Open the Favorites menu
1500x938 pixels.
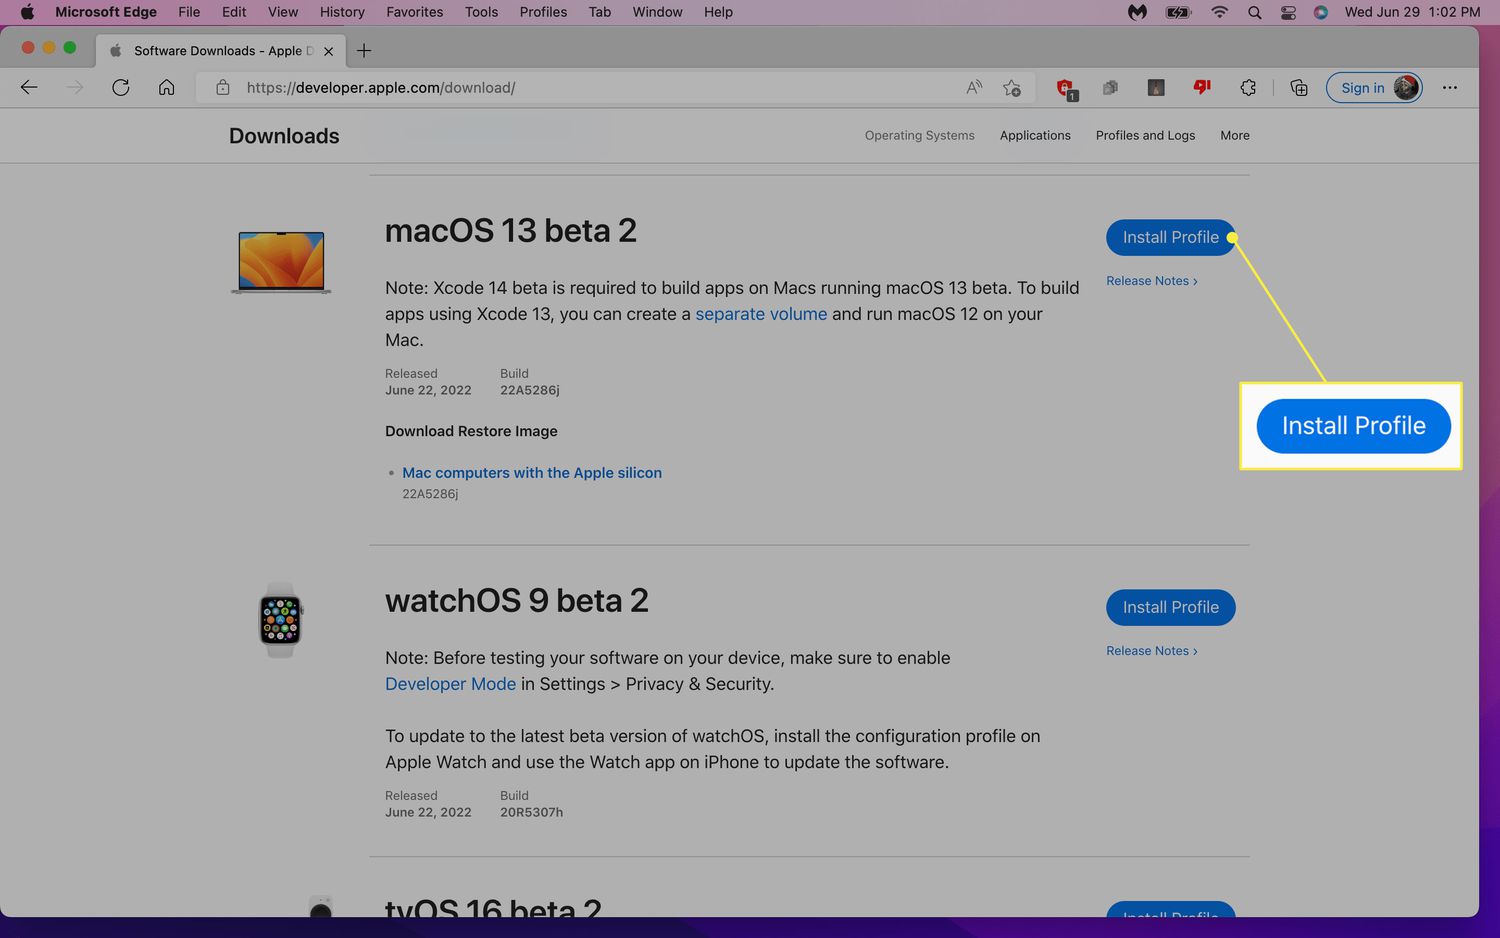[x=415, y=12]
